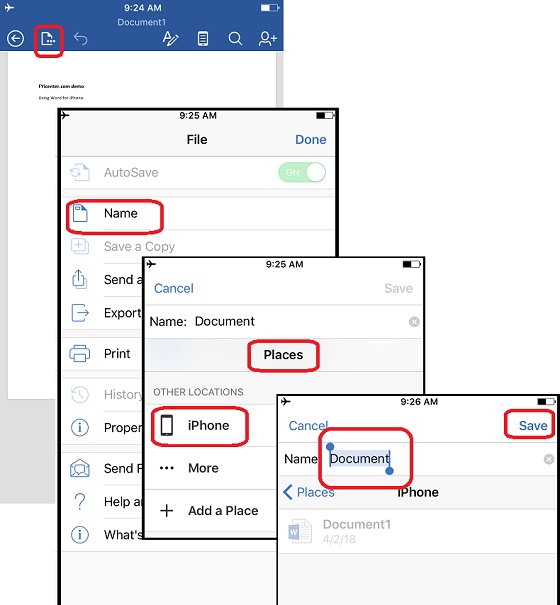Tap the greyed Save in Places dialog

click(x=398, y=289)
